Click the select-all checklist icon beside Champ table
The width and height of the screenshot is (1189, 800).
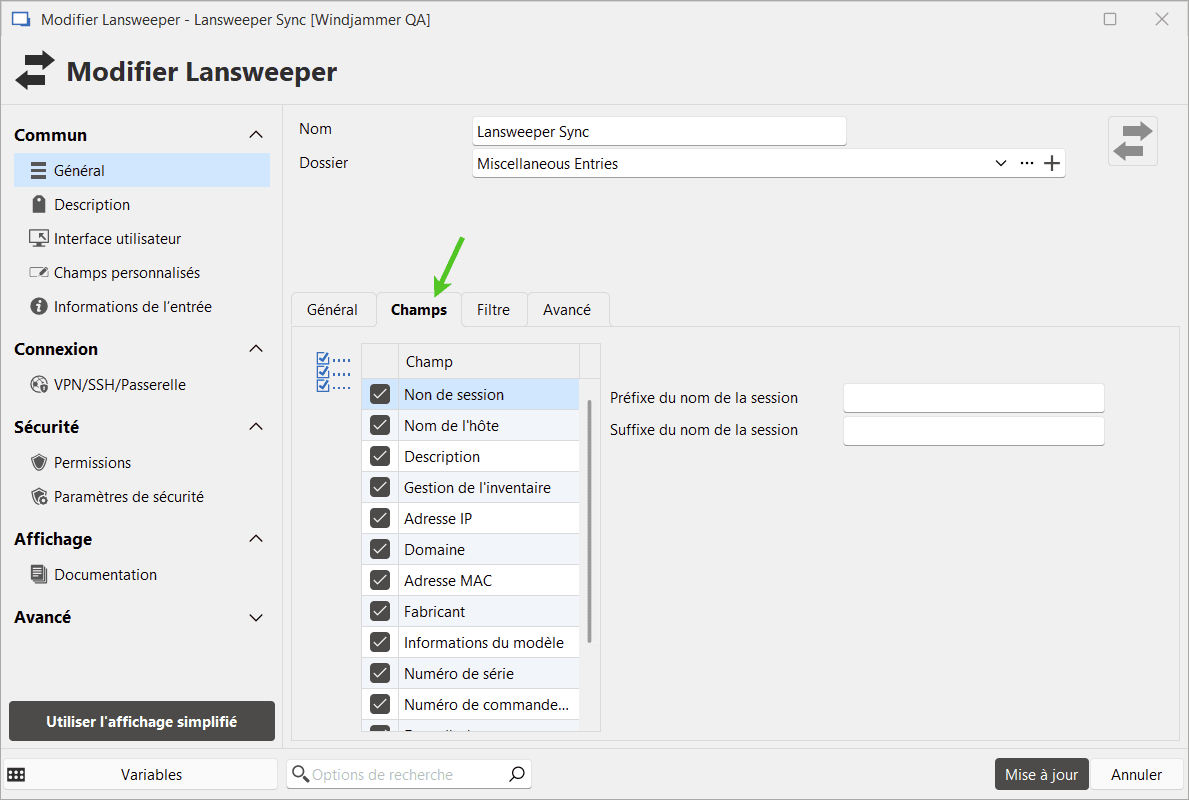pyautogui.click(x=333, y=372)
